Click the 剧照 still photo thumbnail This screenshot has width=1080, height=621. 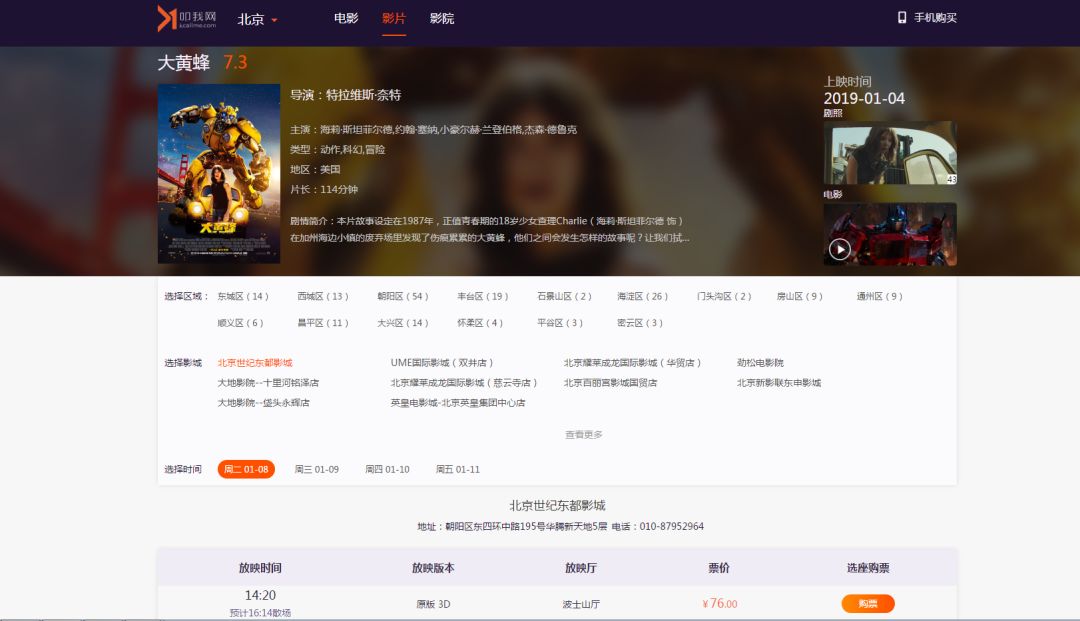[891, 152]
